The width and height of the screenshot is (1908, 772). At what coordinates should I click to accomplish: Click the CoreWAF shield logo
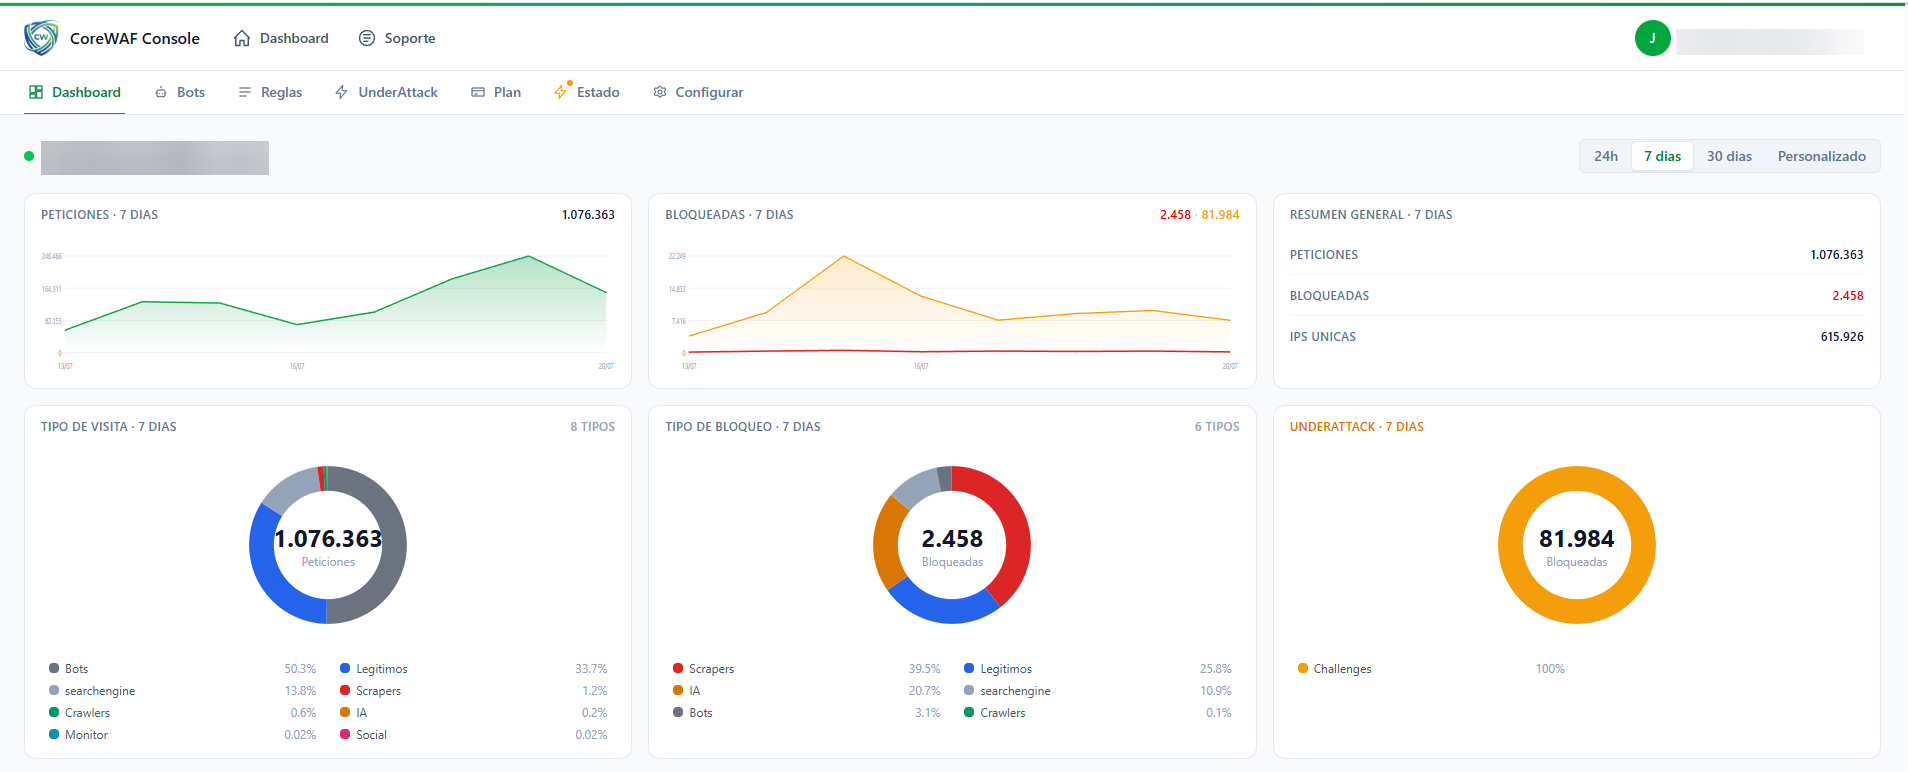point(41,38)
